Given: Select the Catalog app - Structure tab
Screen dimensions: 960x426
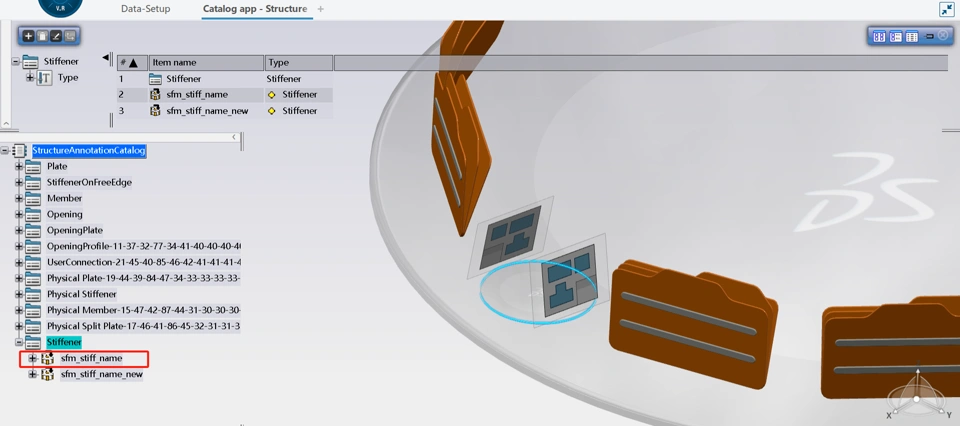Looking at the screenshot, I should coord(255,9).
